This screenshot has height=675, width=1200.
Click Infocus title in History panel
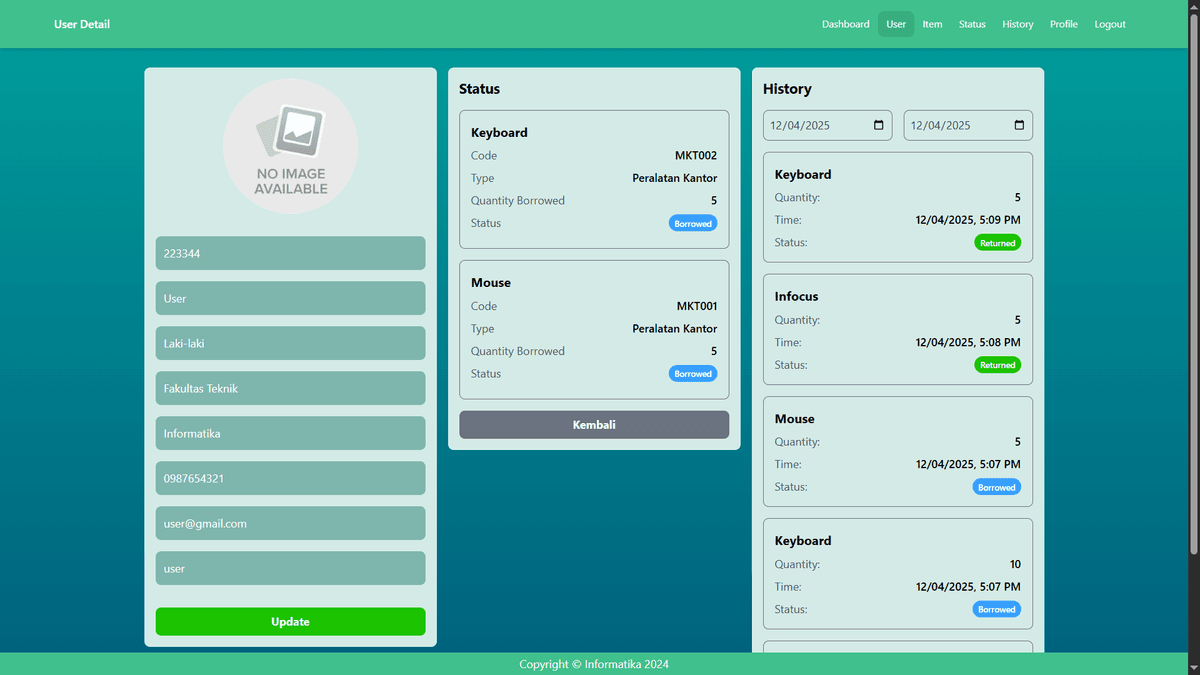(797, 297)
